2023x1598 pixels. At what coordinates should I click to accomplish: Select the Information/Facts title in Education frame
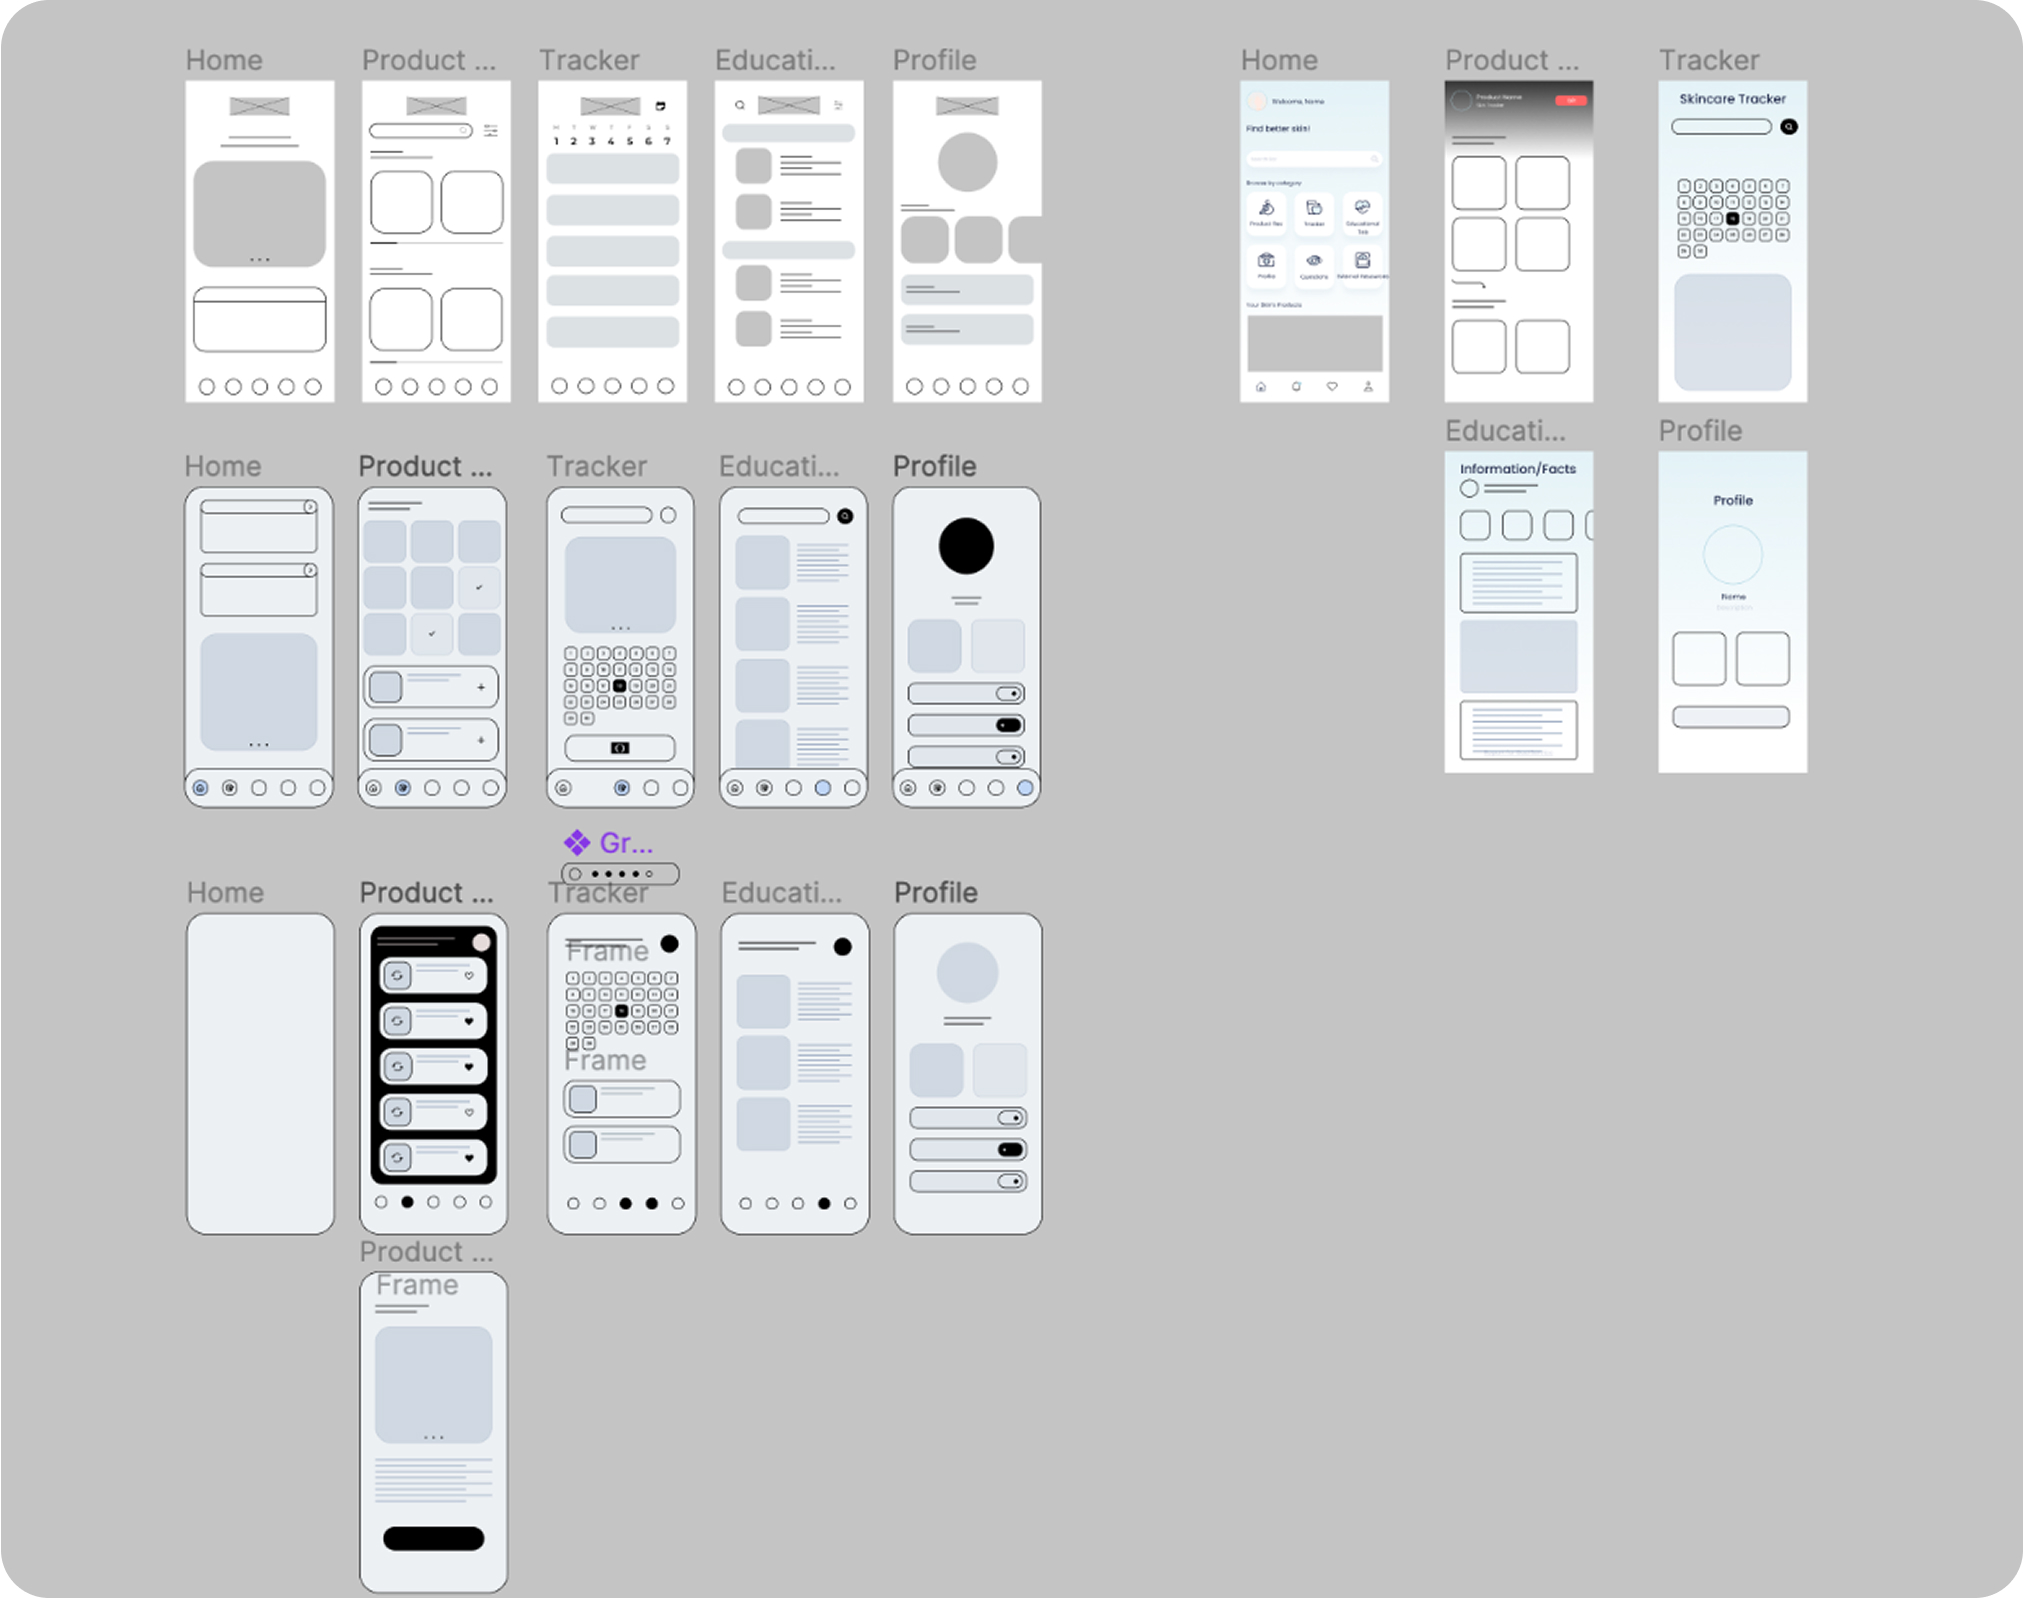click(1517, 469)
